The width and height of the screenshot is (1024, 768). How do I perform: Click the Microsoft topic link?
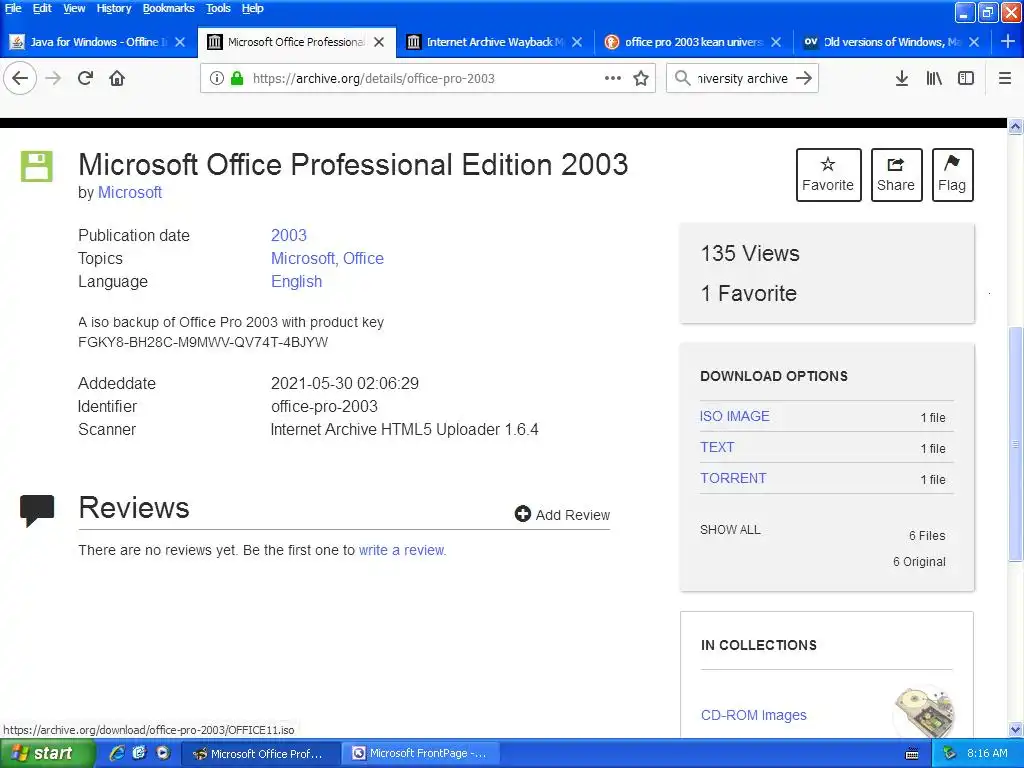click(302, 259)
